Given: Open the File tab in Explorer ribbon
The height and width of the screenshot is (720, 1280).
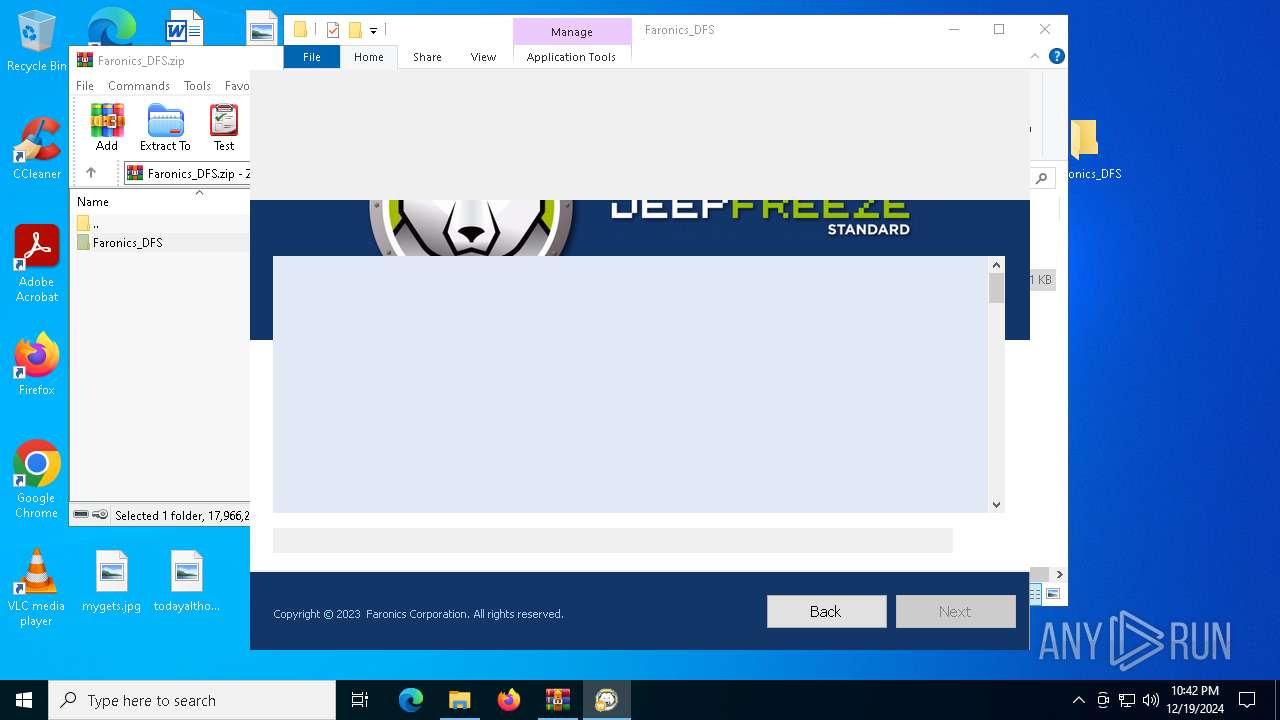Looking at the screenshot, I should 312,57.
